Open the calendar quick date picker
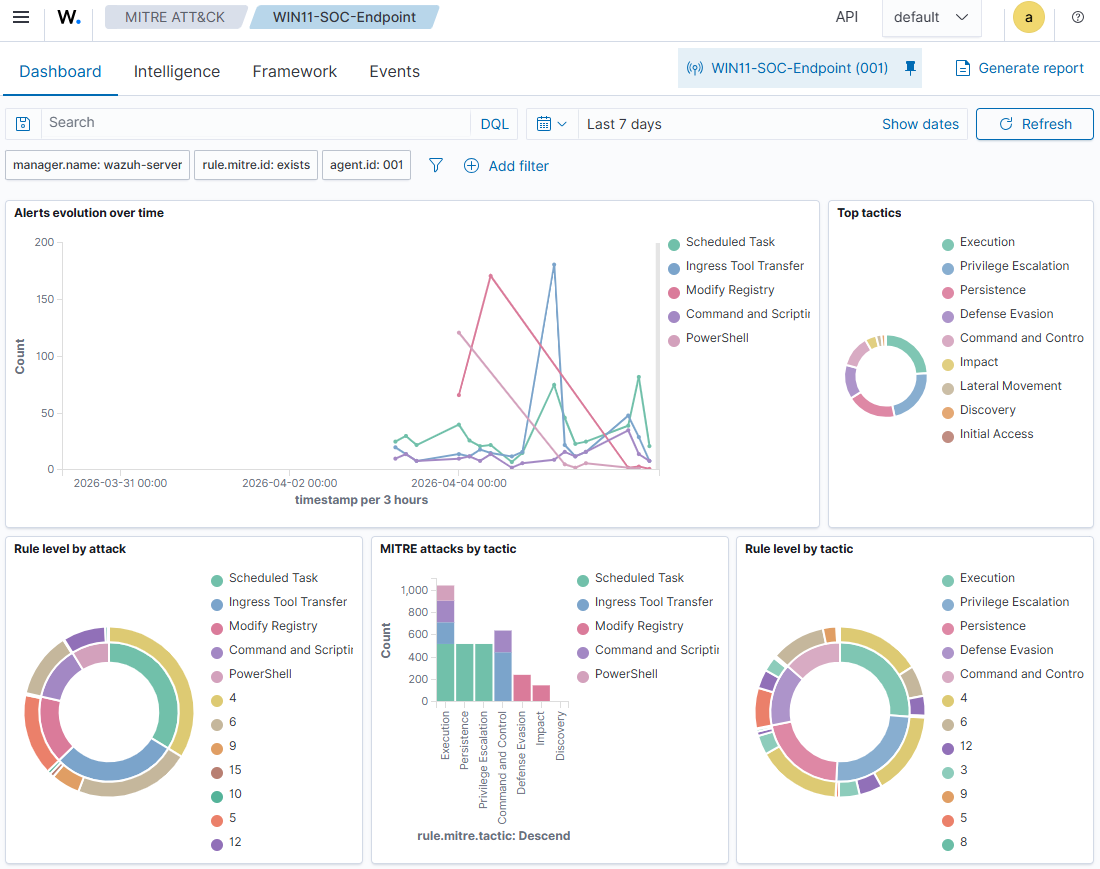The height and width of the screenshot is (869, 1100). click(551, 124)
